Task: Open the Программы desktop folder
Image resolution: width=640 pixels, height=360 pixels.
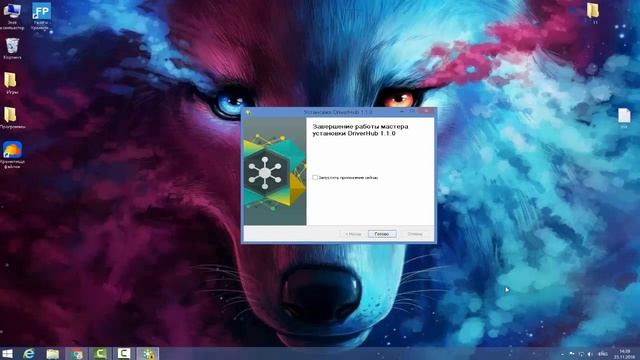Action: click(x=11, y=118)
